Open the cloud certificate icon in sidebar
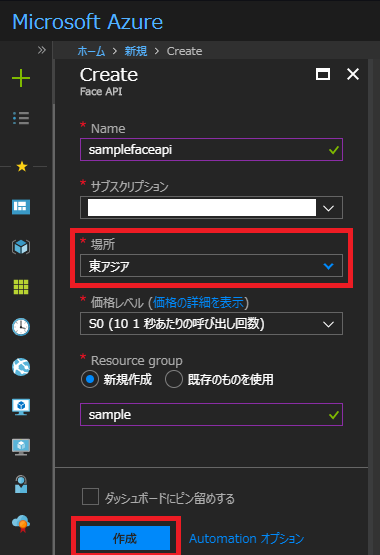The image size is (380, 555). [21, 524]
